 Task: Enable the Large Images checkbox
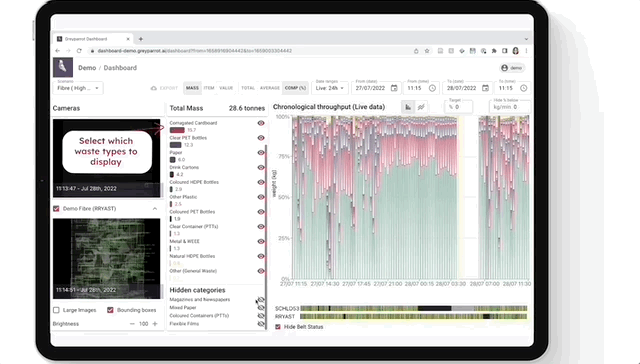click(x=56, y=310)
